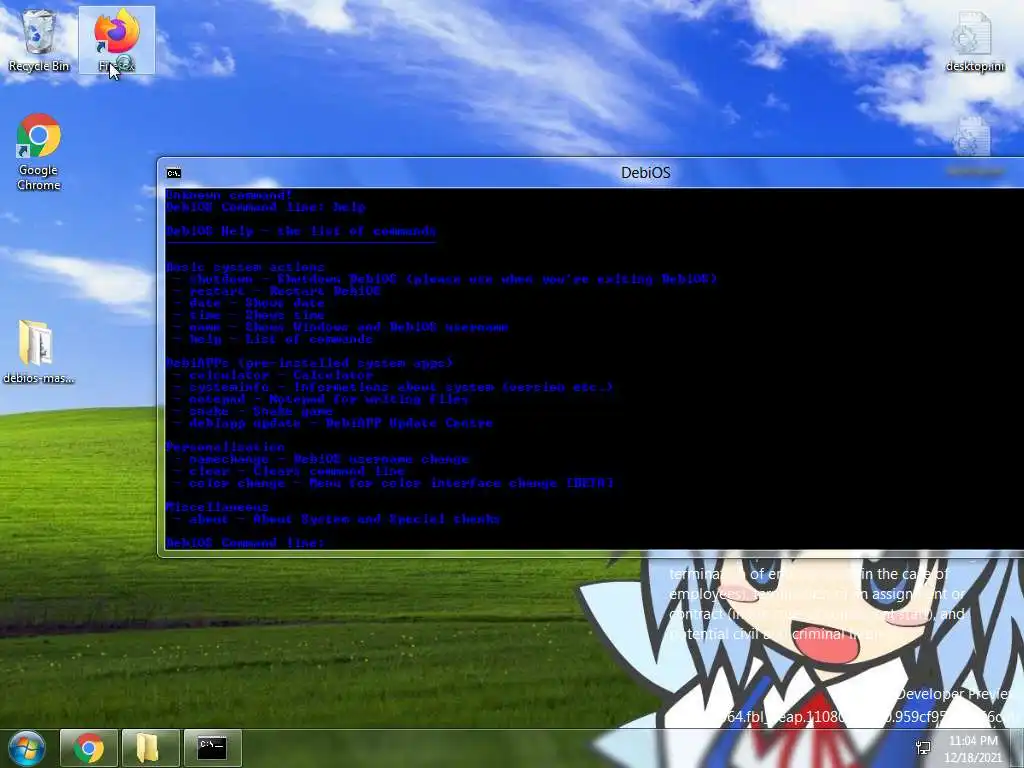
Task: Click 'namechange - DebiOS username change' line
Action: pyautogui.click(x=321, y=459)
